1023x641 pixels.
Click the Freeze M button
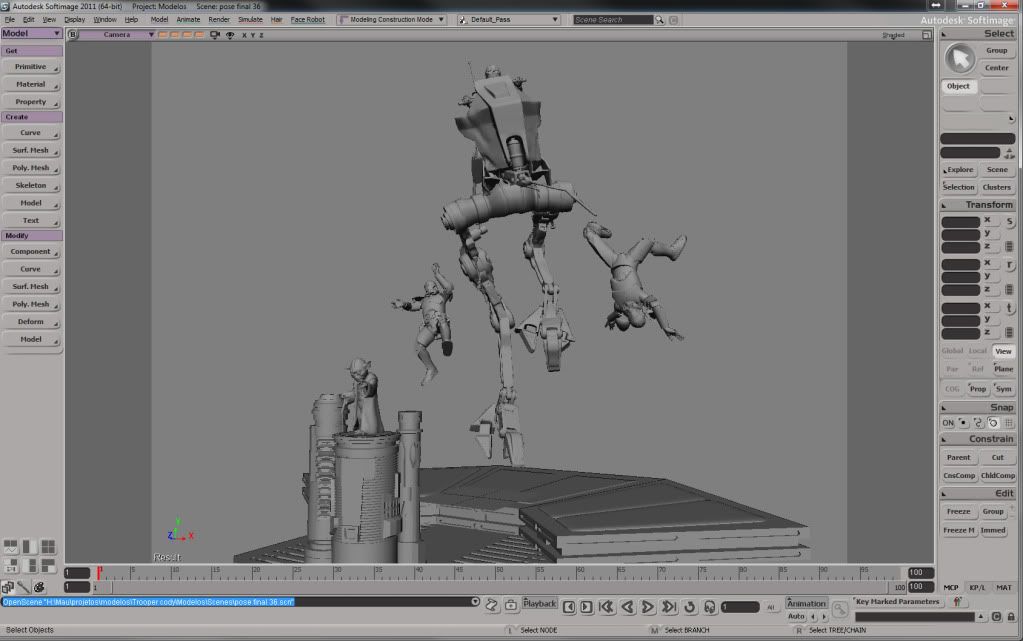[x=959, y=530]
